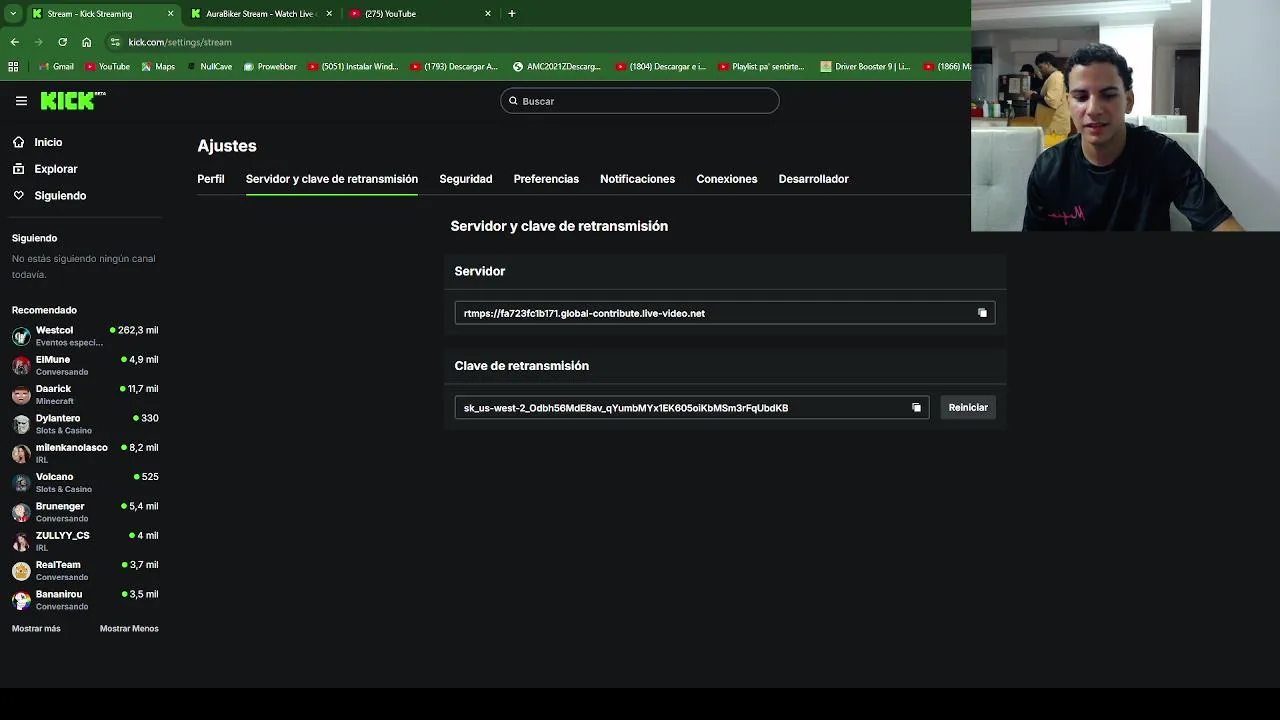The width and height of the screenshot is (1280, 720).
Task: Open Prowebber bookmark
Action: tap(270, 67)
